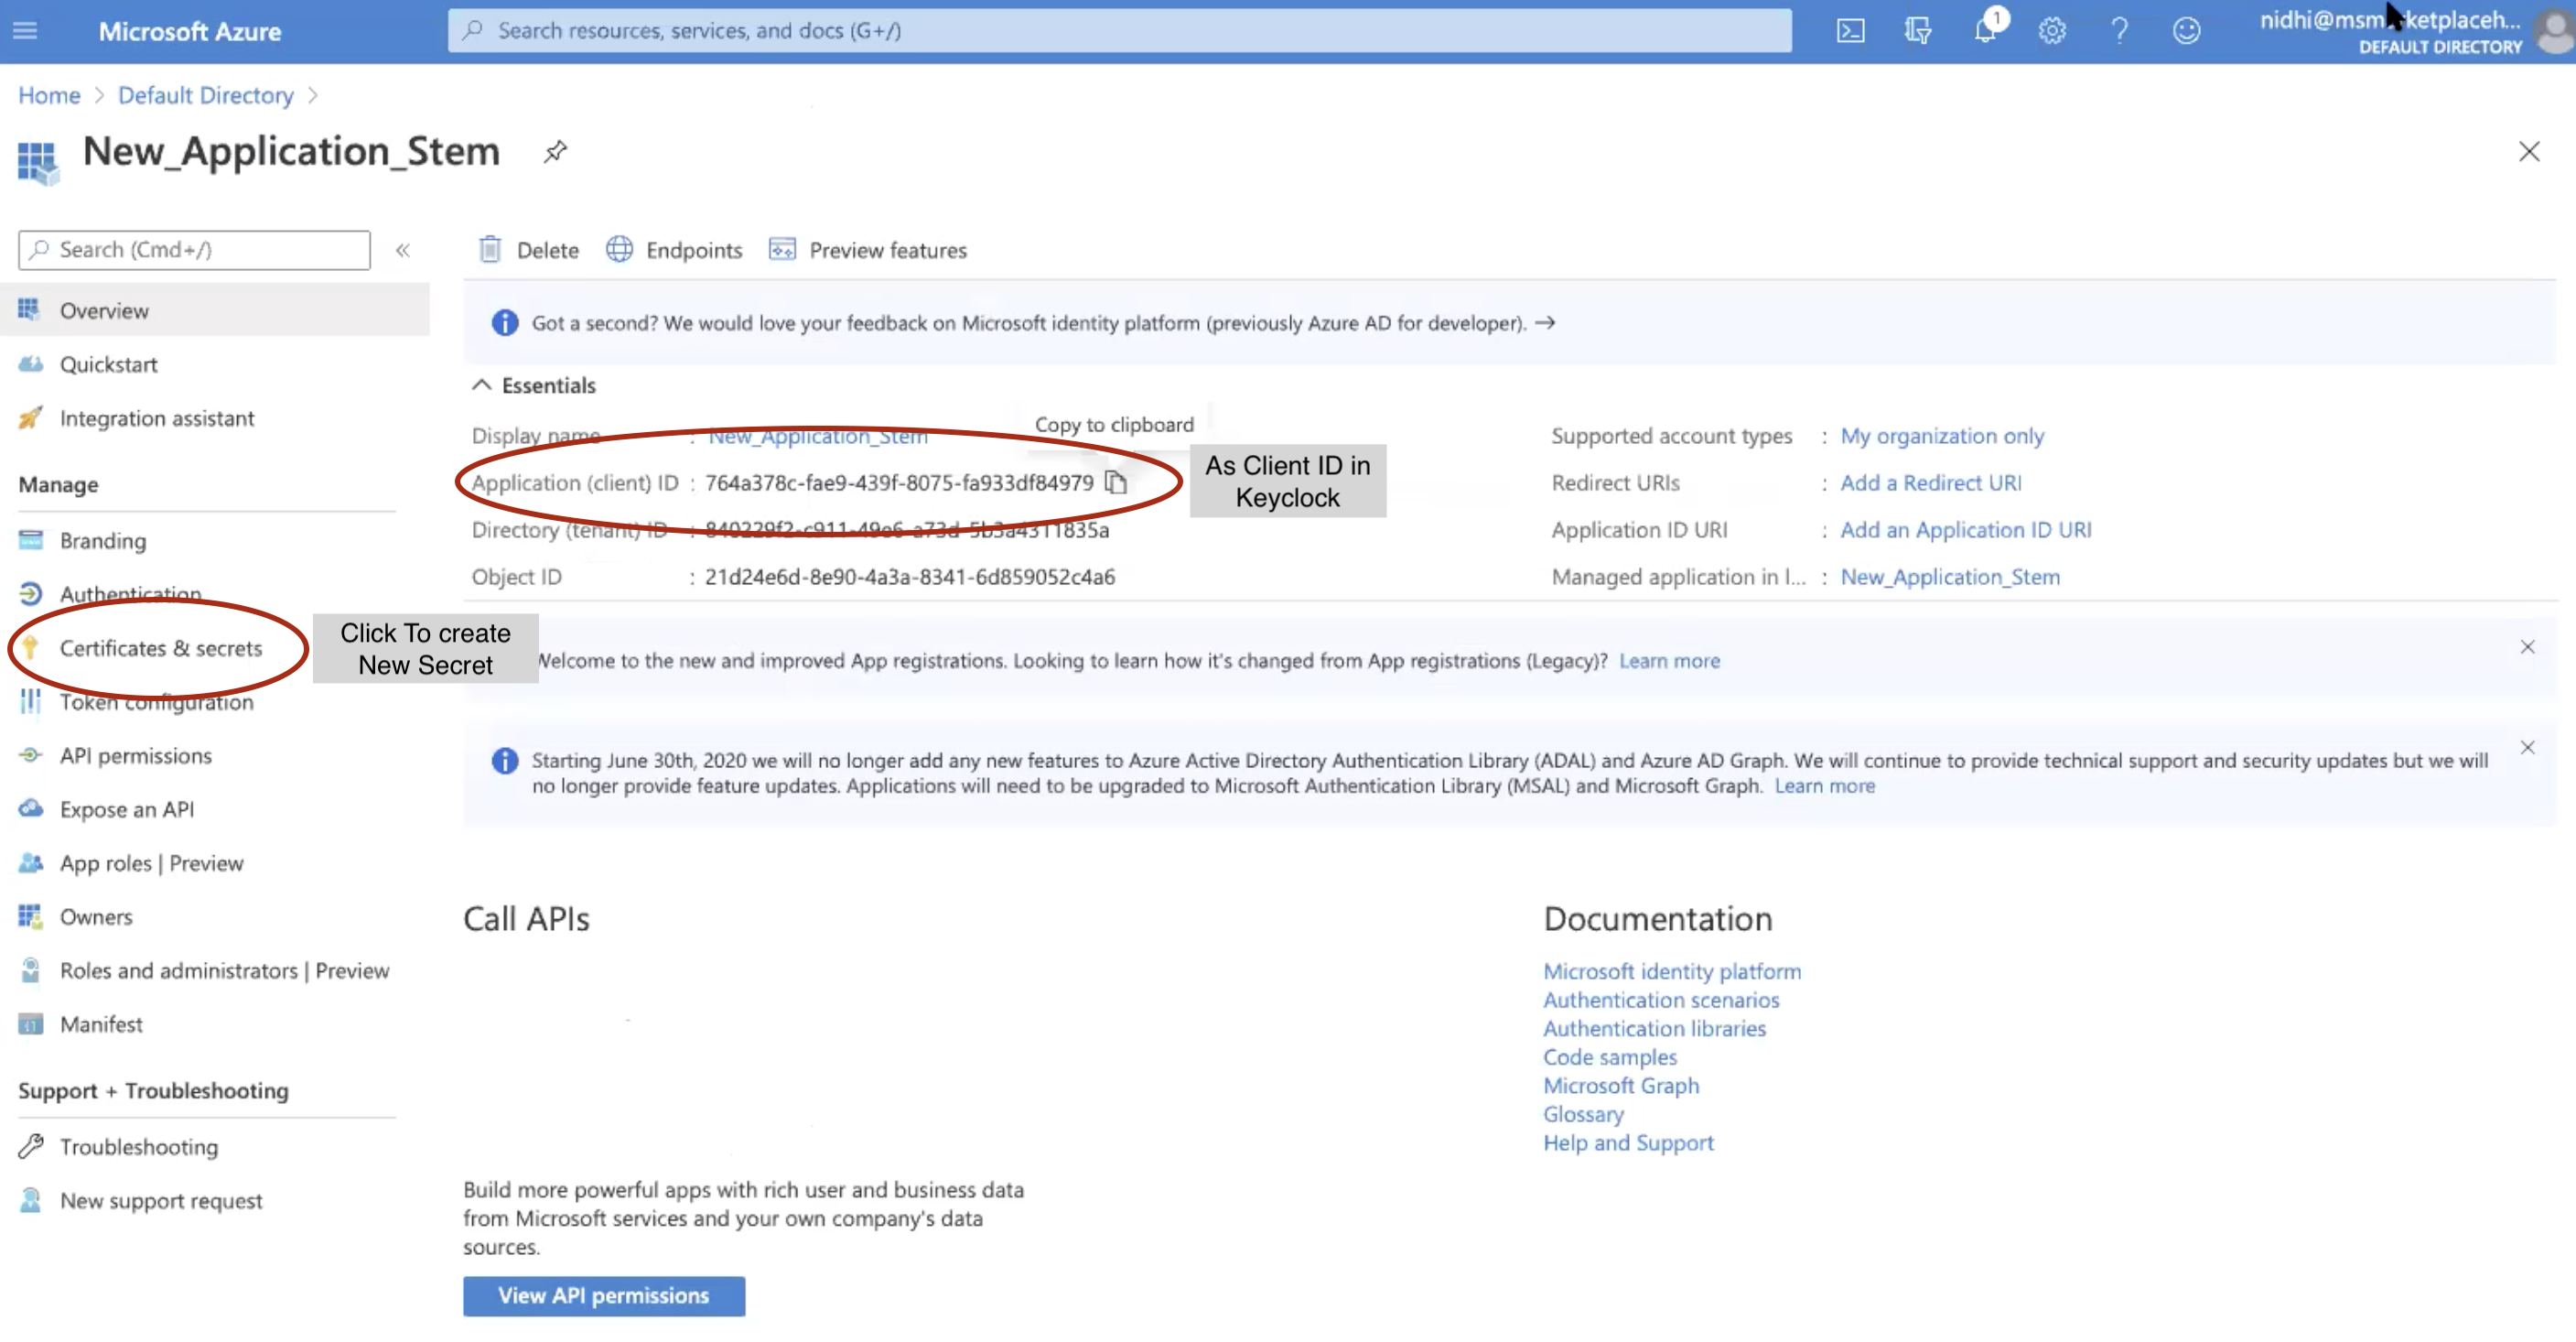Image resolution: width=2576 pixels, height=1342 pixels.
Task: Dismiss the ADAL deprecation notice
Action: 2527,748
